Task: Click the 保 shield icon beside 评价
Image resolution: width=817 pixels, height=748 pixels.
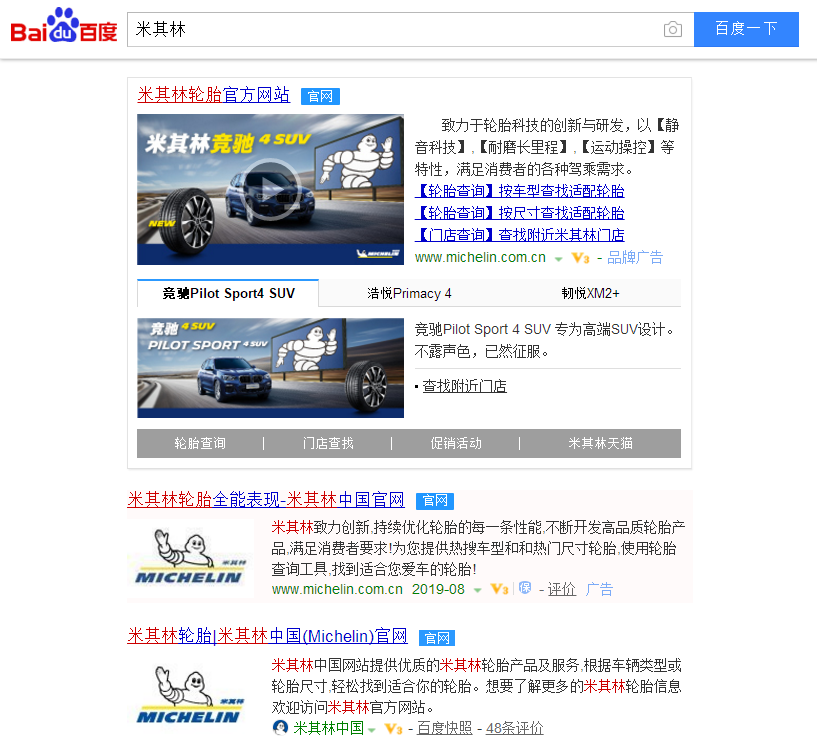Action: [525, 588]
